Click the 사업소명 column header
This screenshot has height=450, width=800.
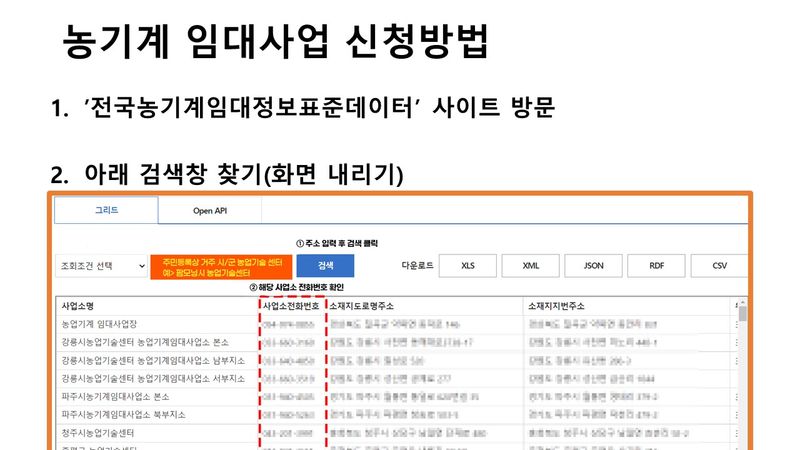pyautogui.click(x=158, y=306)
